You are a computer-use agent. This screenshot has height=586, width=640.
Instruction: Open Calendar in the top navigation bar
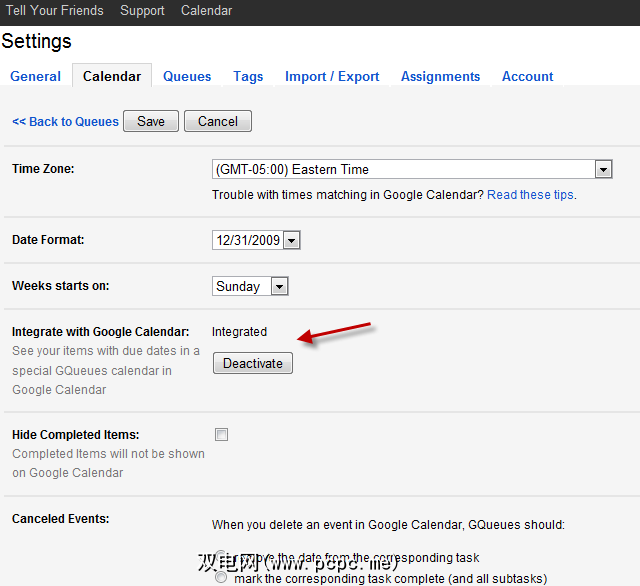pos(206,11)
